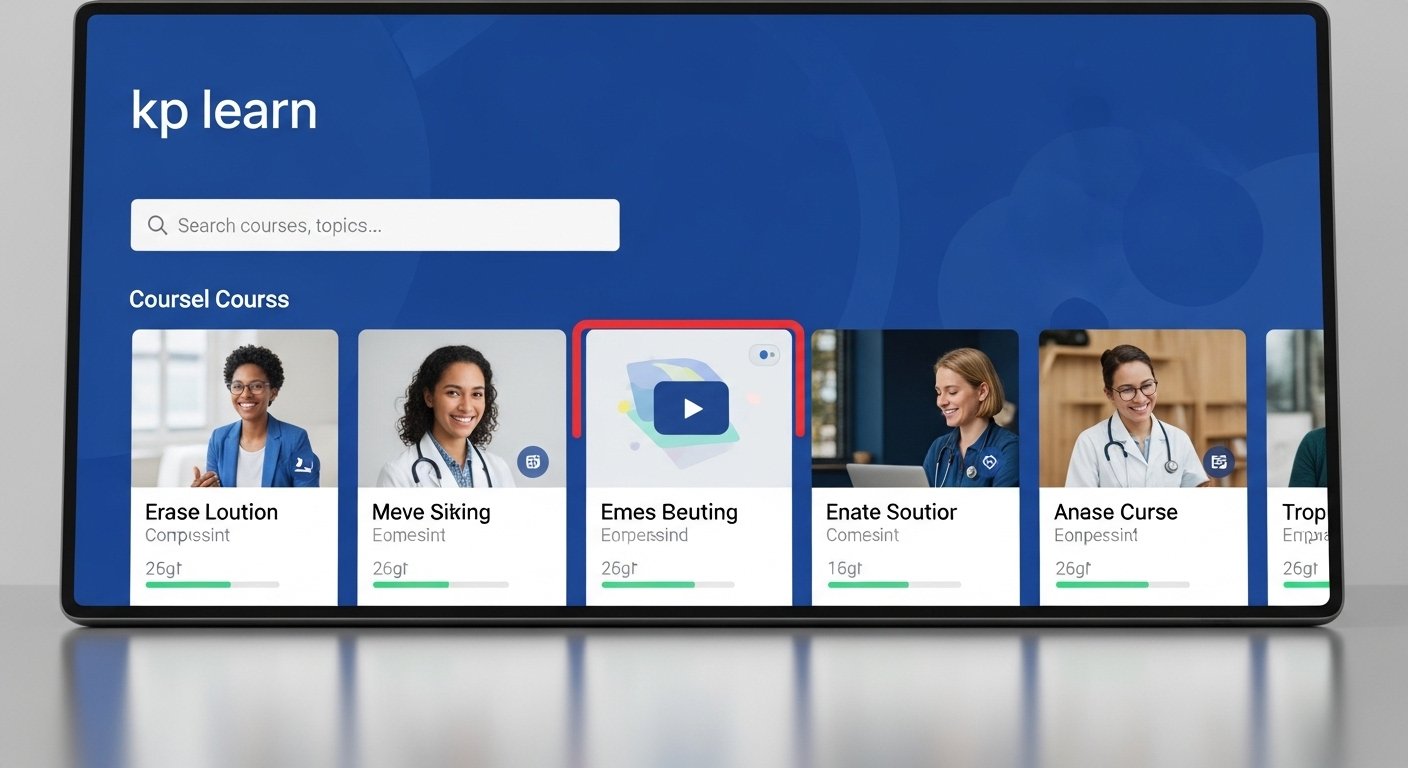Click the search magnifier icon
This screenshot has width=1408, height=768.
click(157, 225)
